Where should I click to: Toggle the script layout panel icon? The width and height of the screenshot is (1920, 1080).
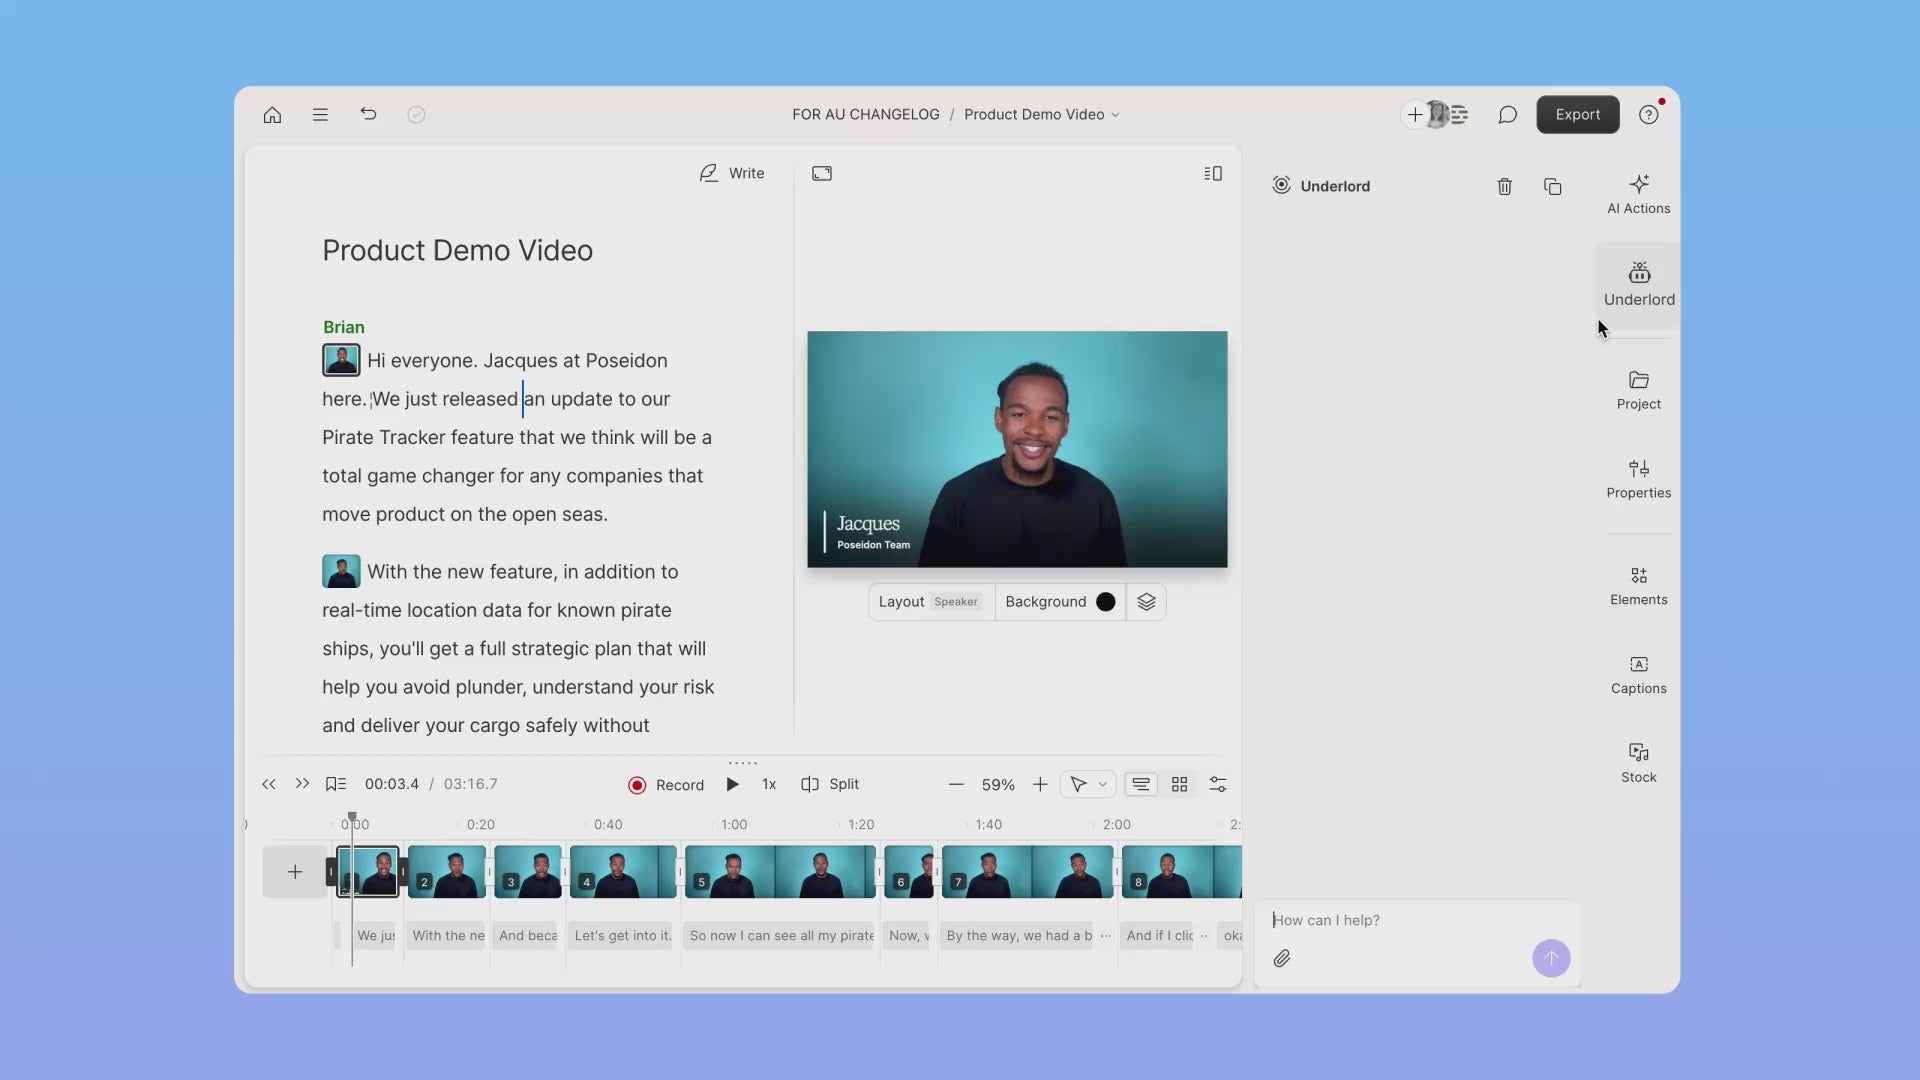click(x=1212, y=174)
